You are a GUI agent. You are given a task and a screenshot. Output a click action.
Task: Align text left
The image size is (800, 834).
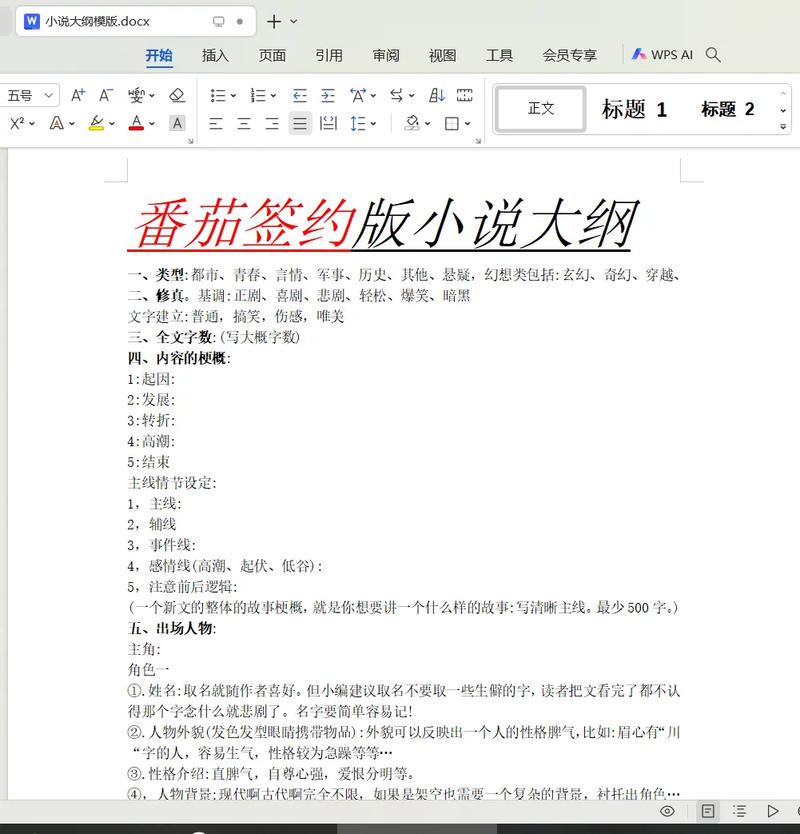[216, 124]
